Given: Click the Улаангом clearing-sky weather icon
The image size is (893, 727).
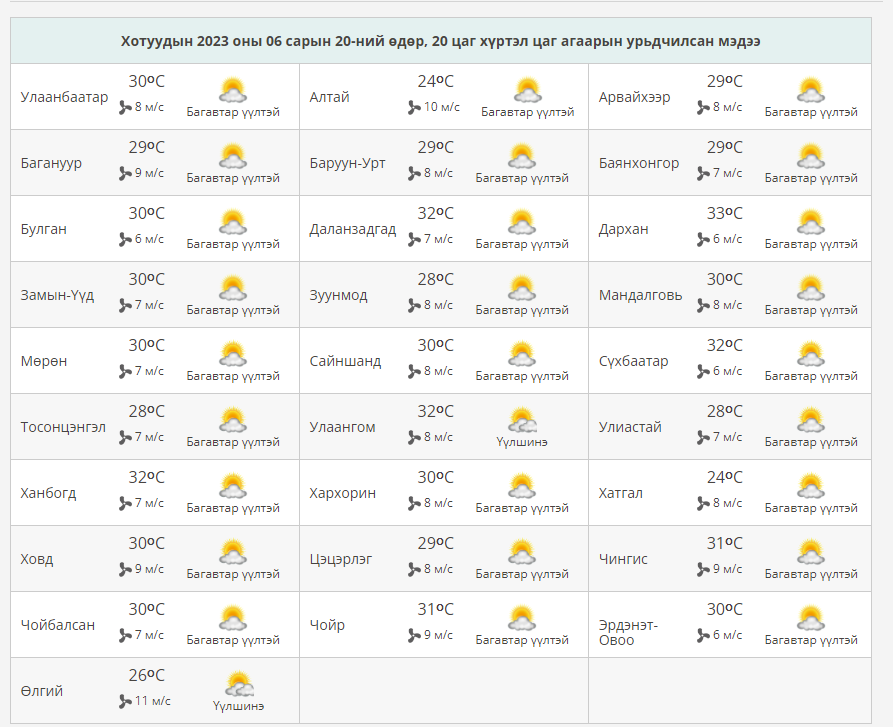Looking at the screenshot, I should (x=521, y=420).
